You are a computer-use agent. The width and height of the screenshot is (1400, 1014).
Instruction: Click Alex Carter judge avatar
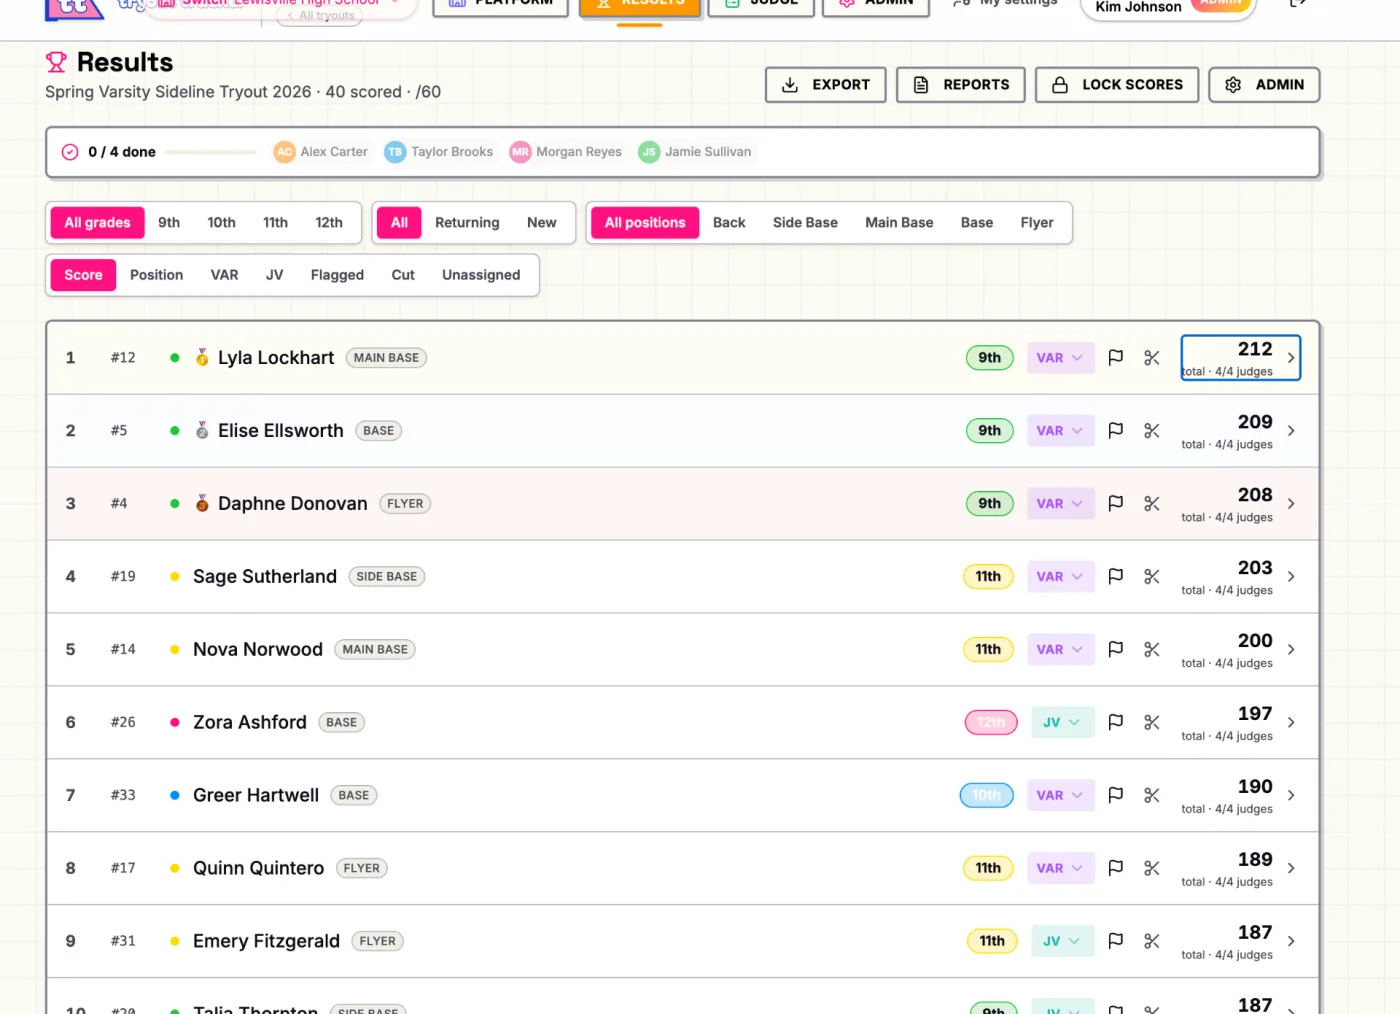tap(285, 152)
